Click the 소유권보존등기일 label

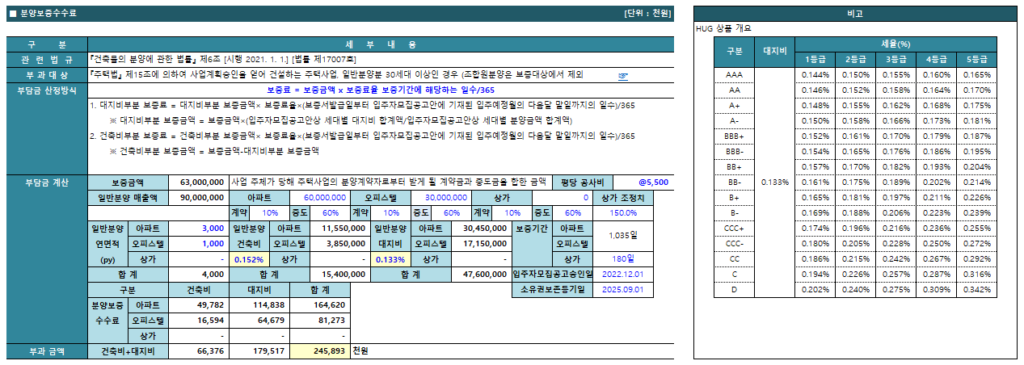[x=552, y=289]
